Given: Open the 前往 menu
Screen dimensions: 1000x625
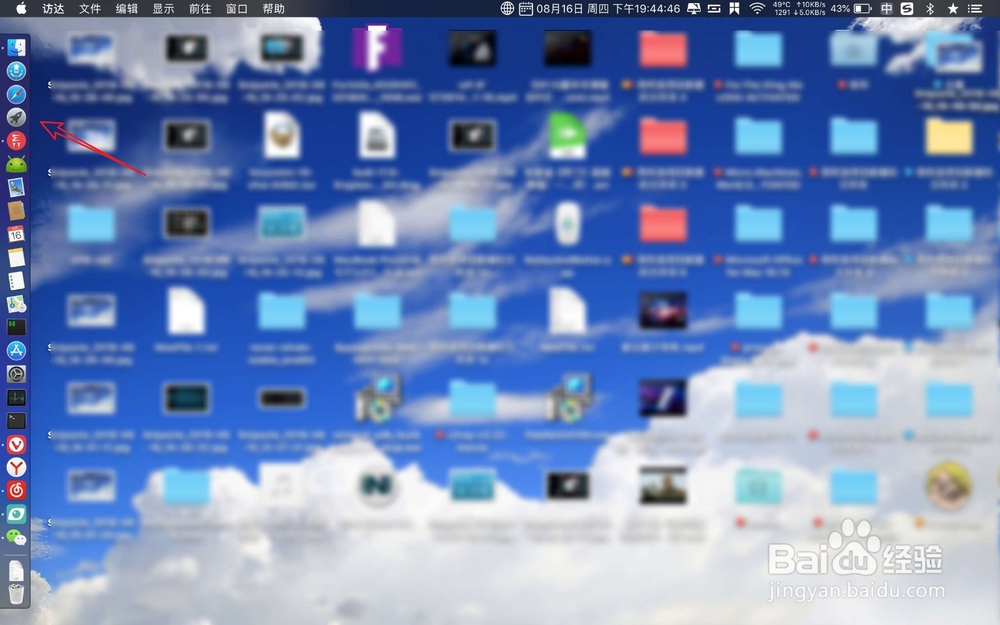Looking at the screenshot, I should [x=200, y=8].
